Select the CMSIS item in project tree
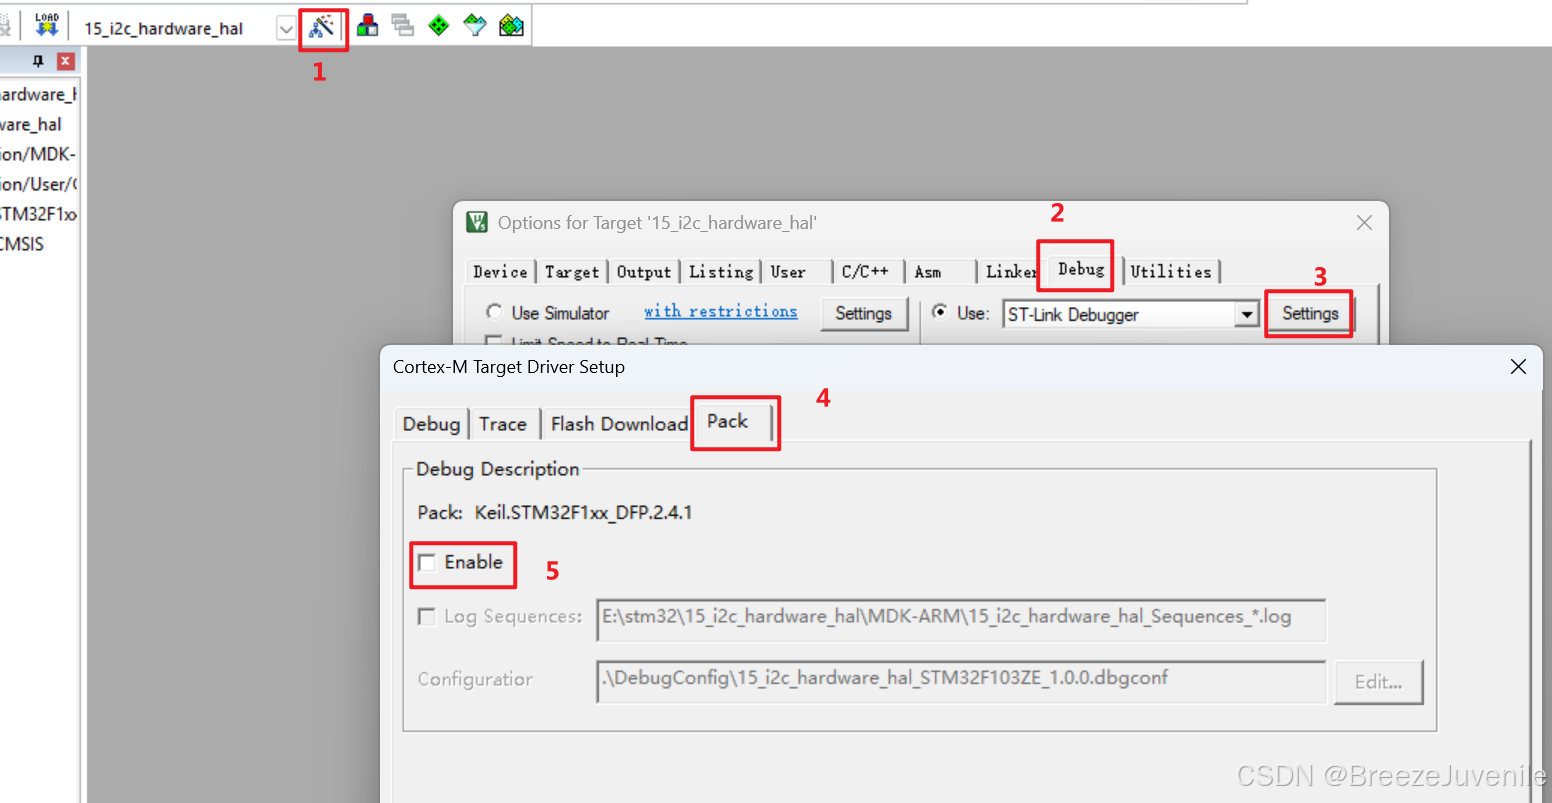Screen dimensions: 1552x803 tap(22, 244)
